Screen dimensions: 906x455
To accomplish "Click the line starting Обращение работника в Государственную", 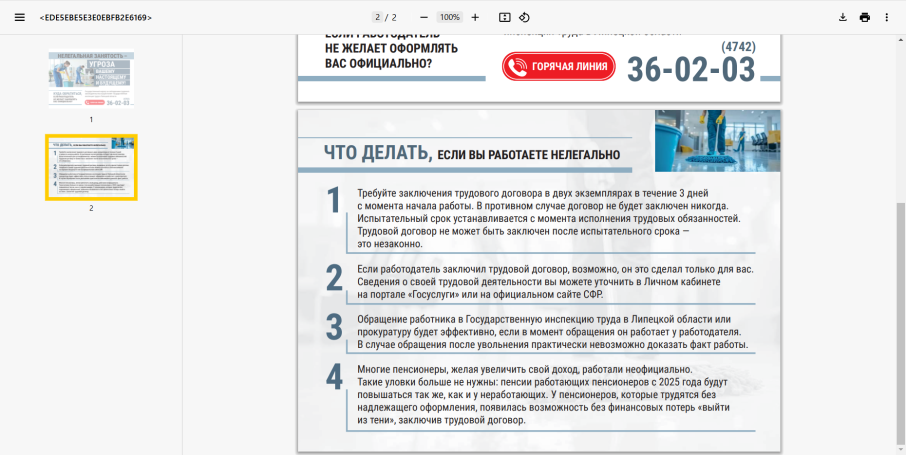I will click(544, 319).
